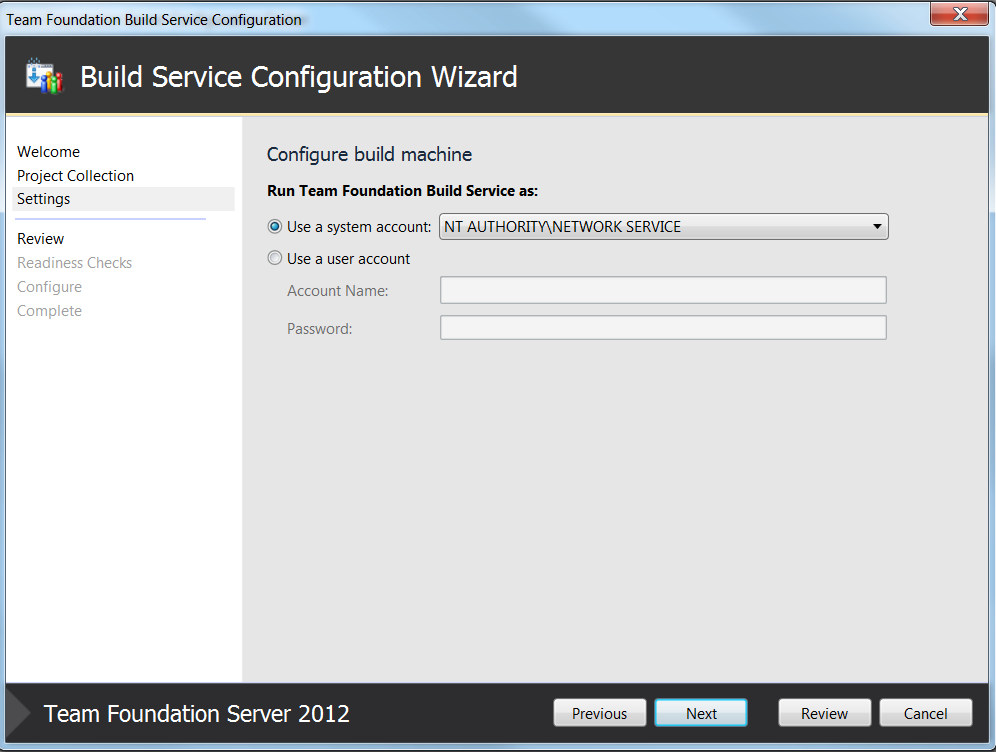
Task: Select the Complete step in sidebar
Action: [x=50, y=311]
